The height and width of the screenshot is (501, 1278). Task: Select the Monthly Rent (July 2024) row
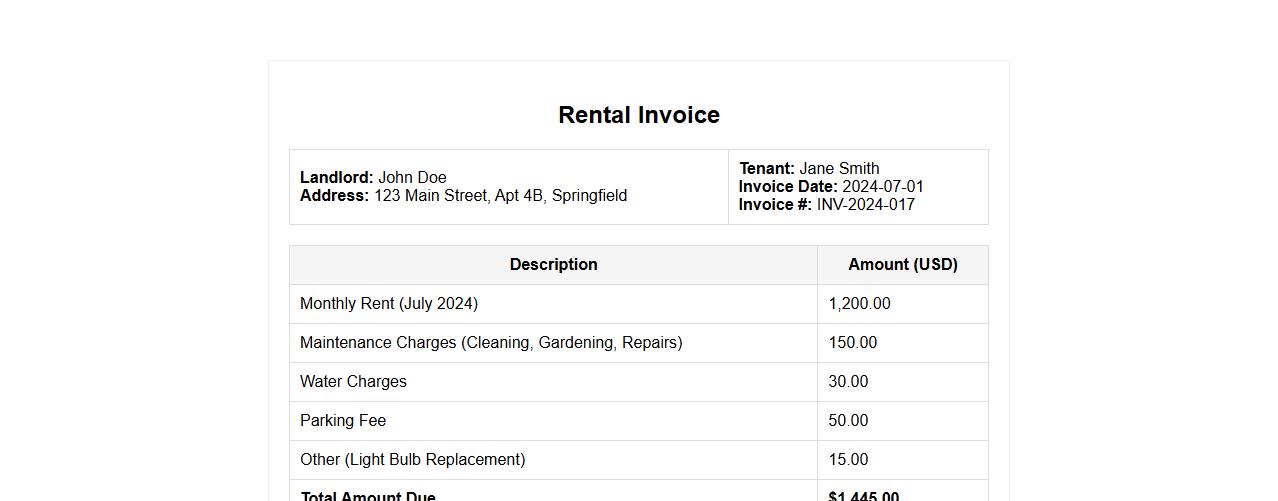click(x=639, y=304)
